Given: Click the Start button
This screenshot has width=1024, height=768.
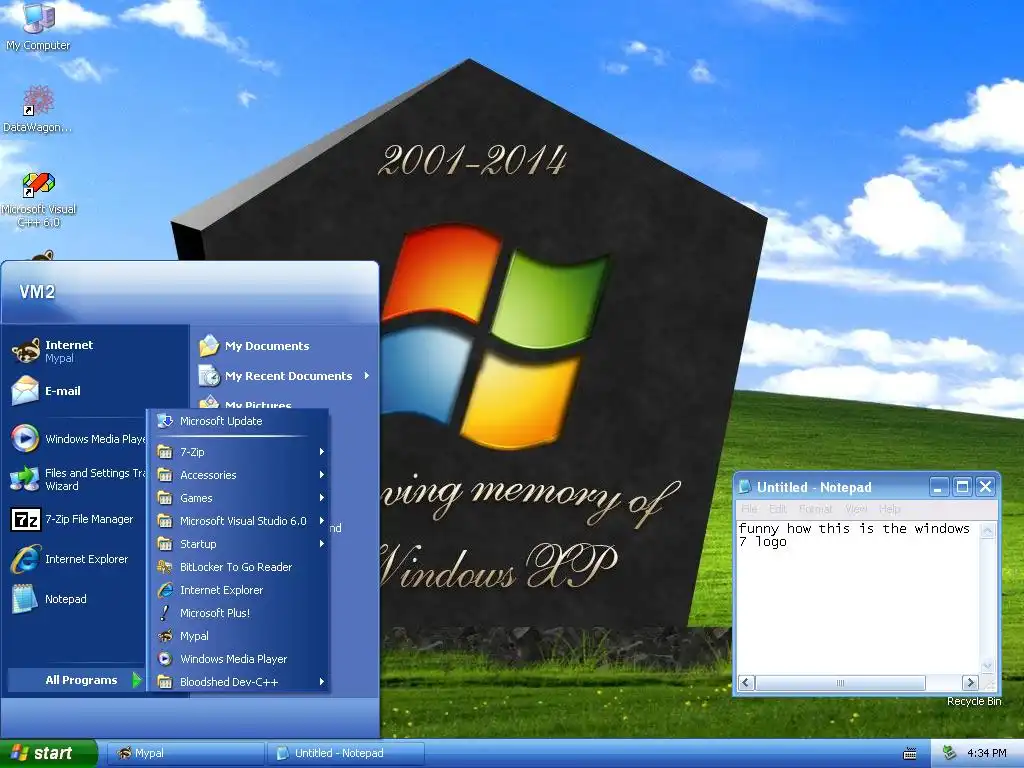Looking at the screenshot, I should (x=48, y=753).
